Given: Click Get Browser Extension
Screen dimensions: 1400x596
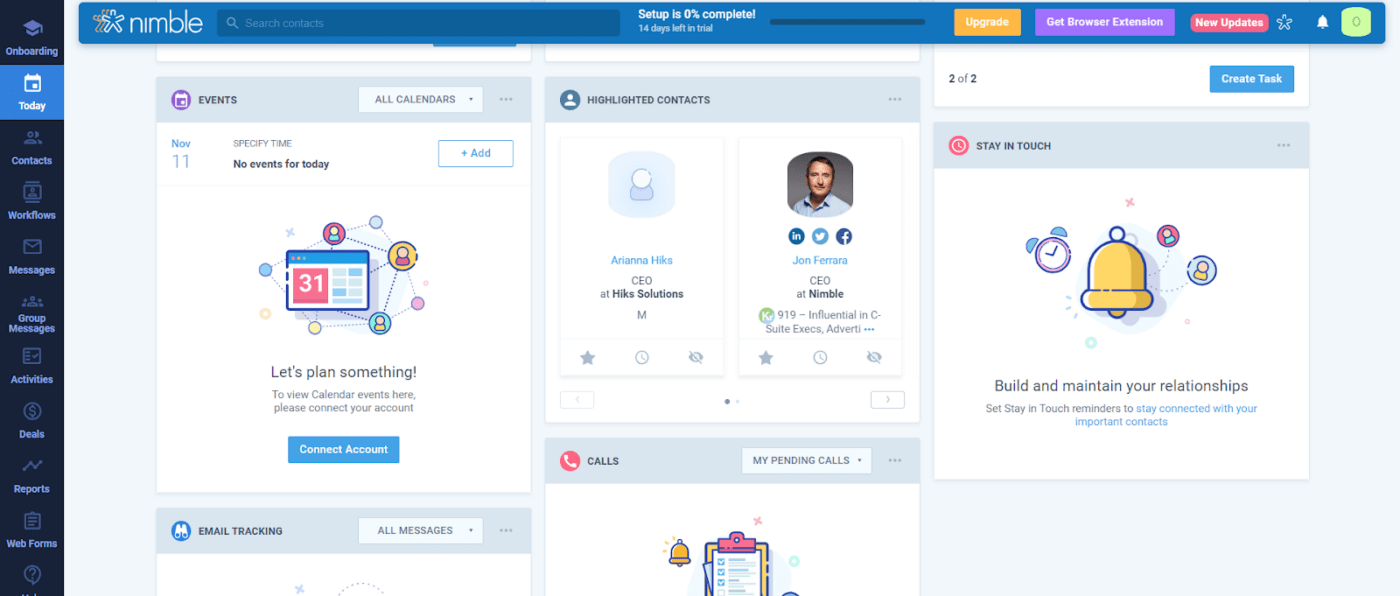Looking at the screenshot, I should pyautogui.click(x=1105, y=22).
